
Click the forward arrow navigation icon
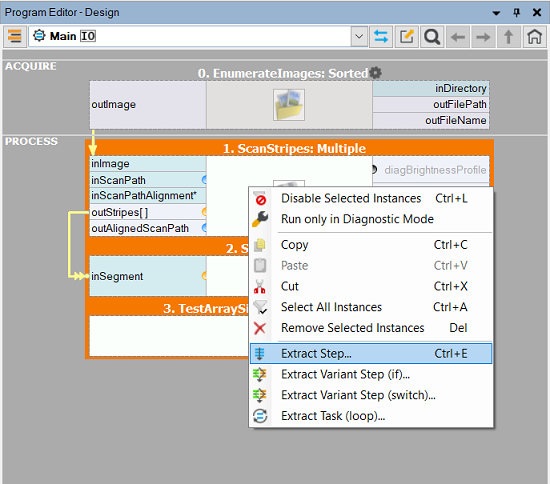(x=483, y=36)
